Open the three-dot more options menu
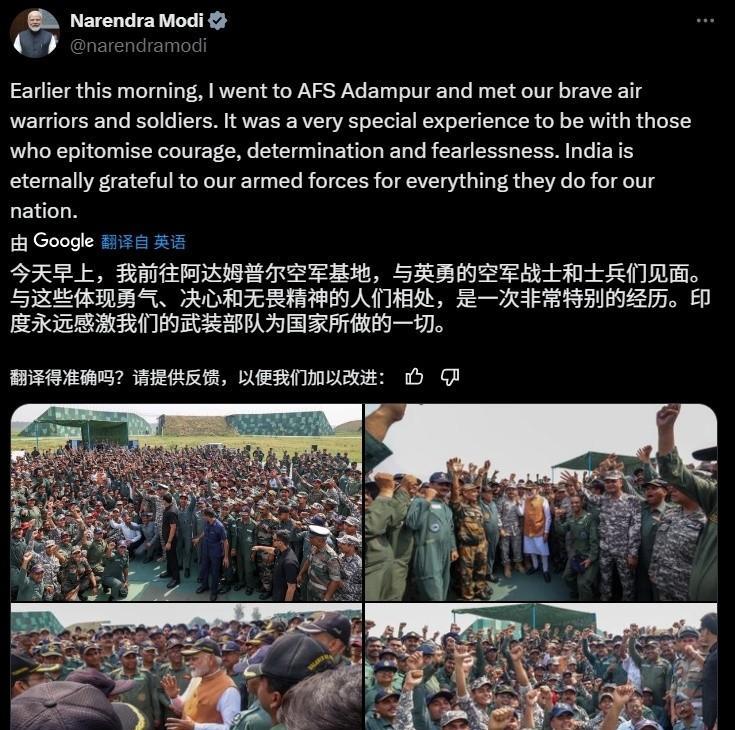This screenshot has width=735, height=730. click(x=705, y=21)
